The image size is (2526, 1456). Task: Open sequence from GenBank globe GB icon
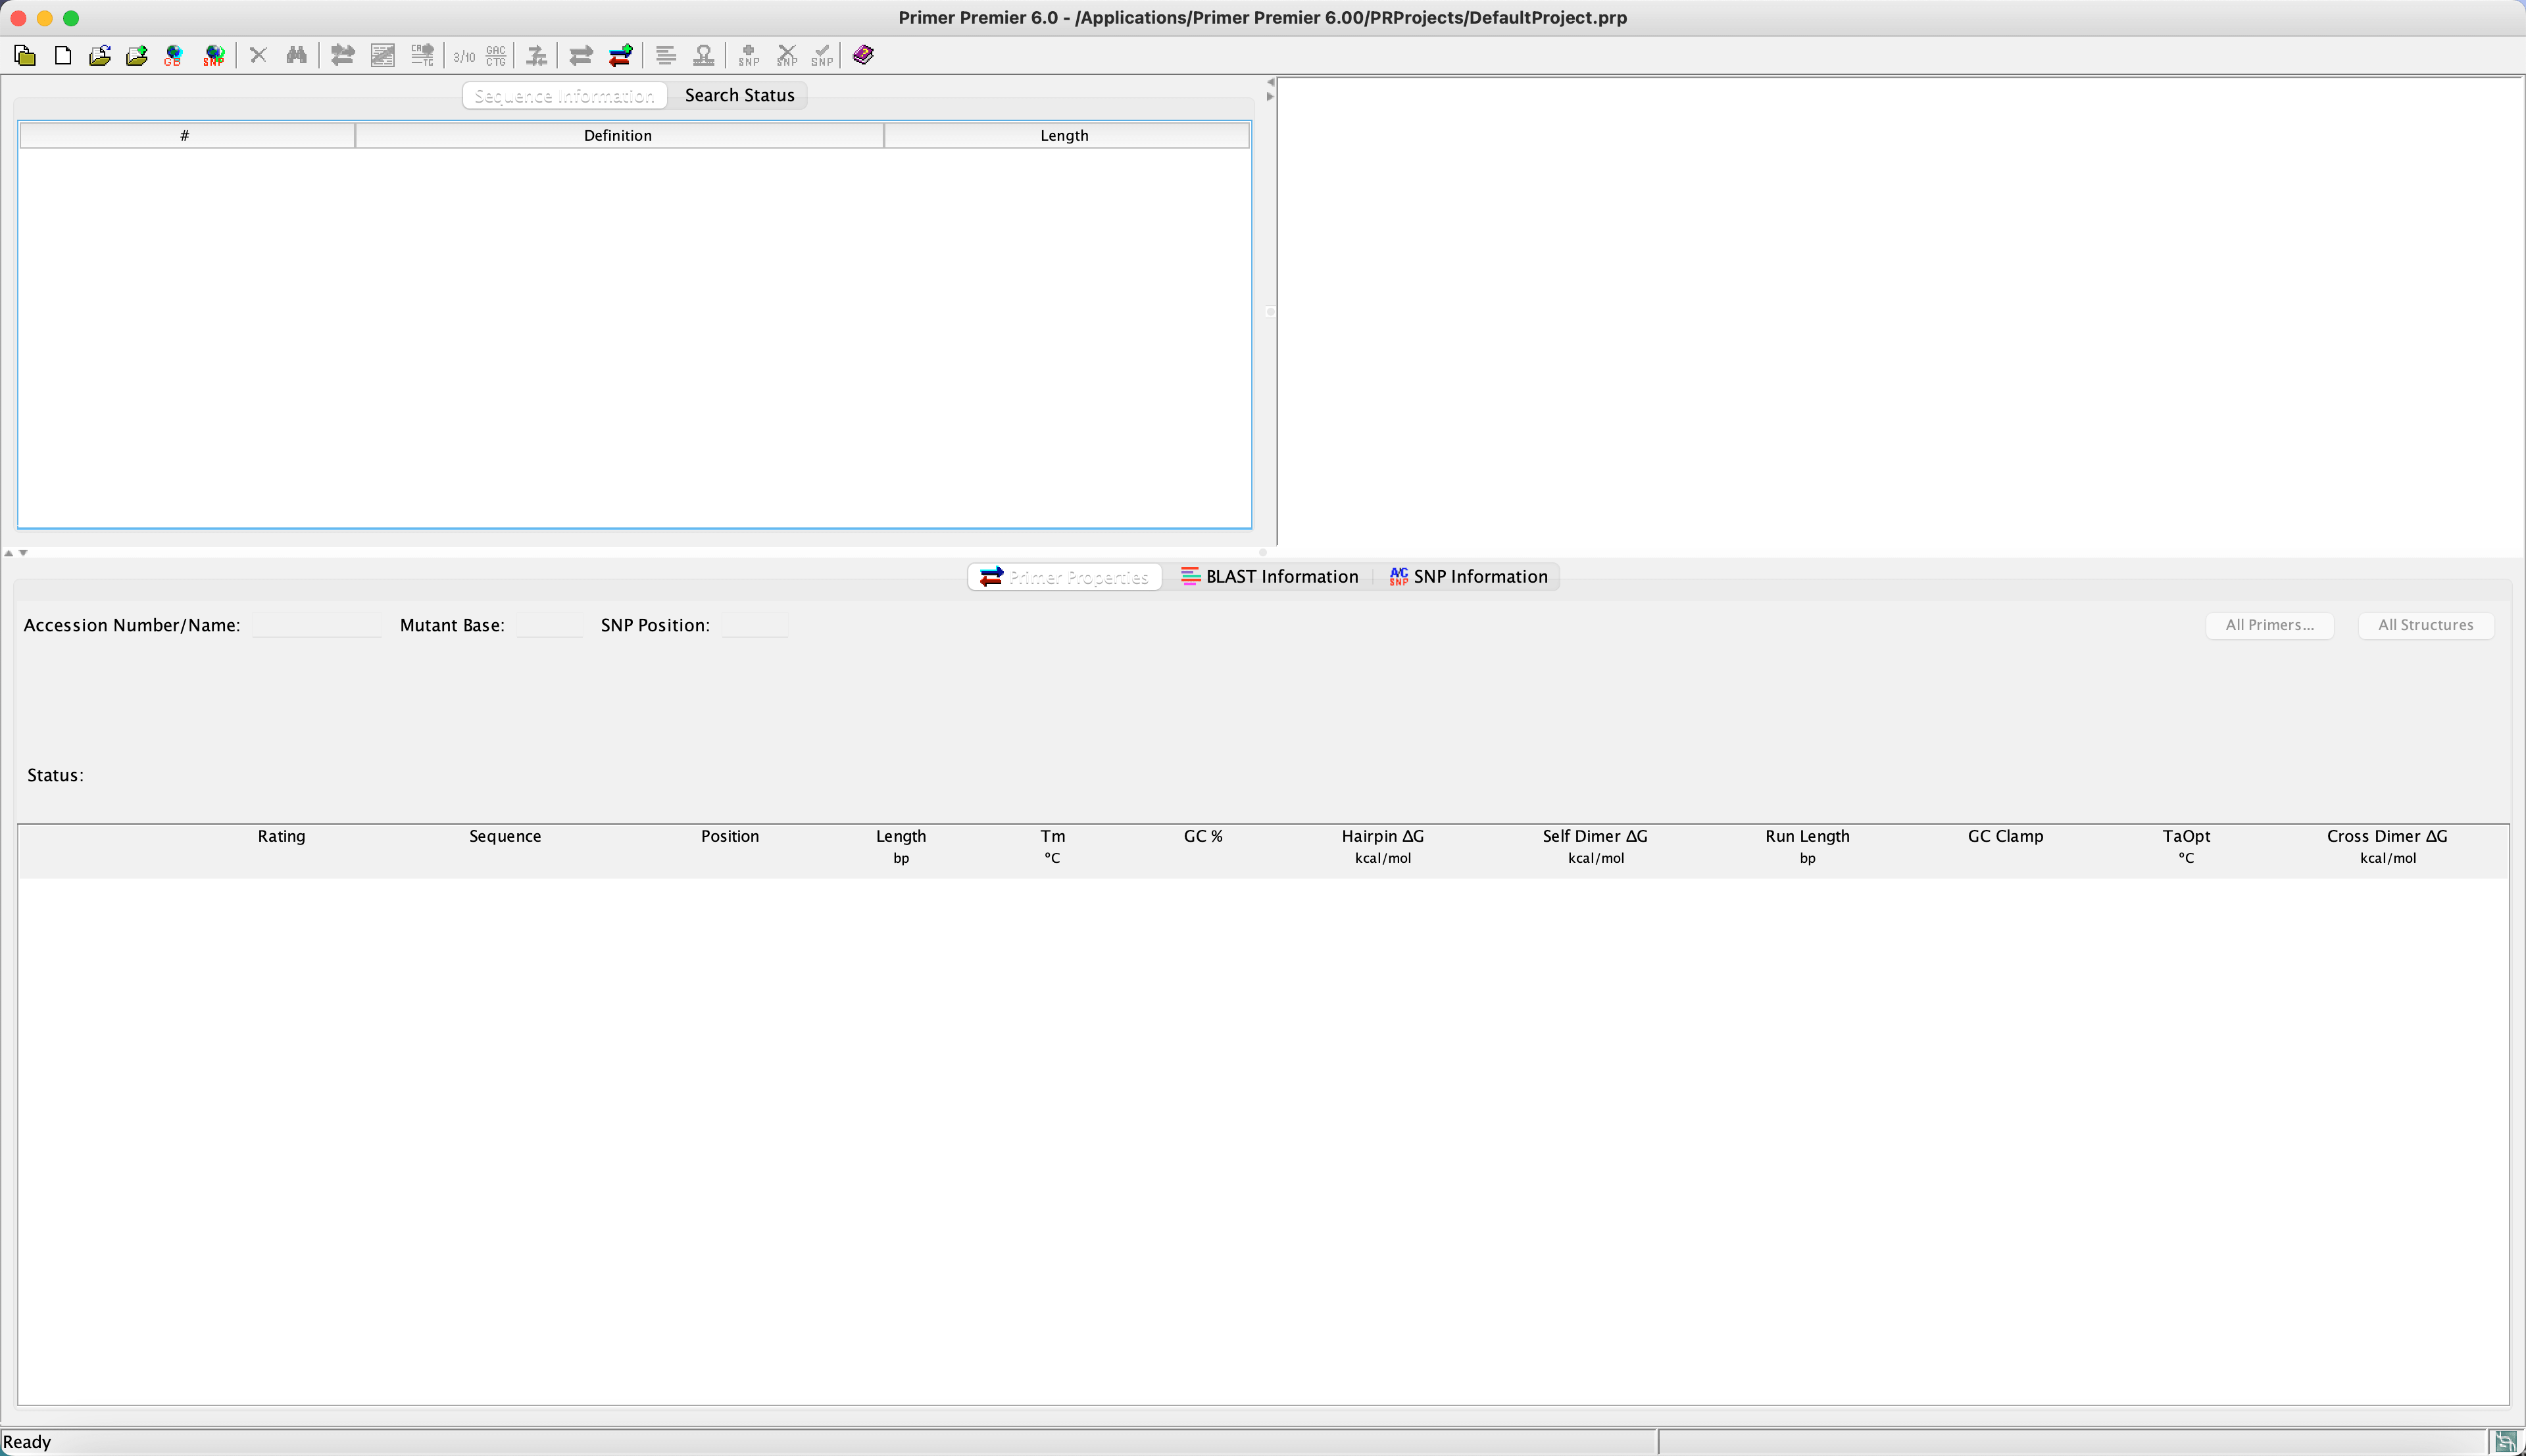pos(174,55)
